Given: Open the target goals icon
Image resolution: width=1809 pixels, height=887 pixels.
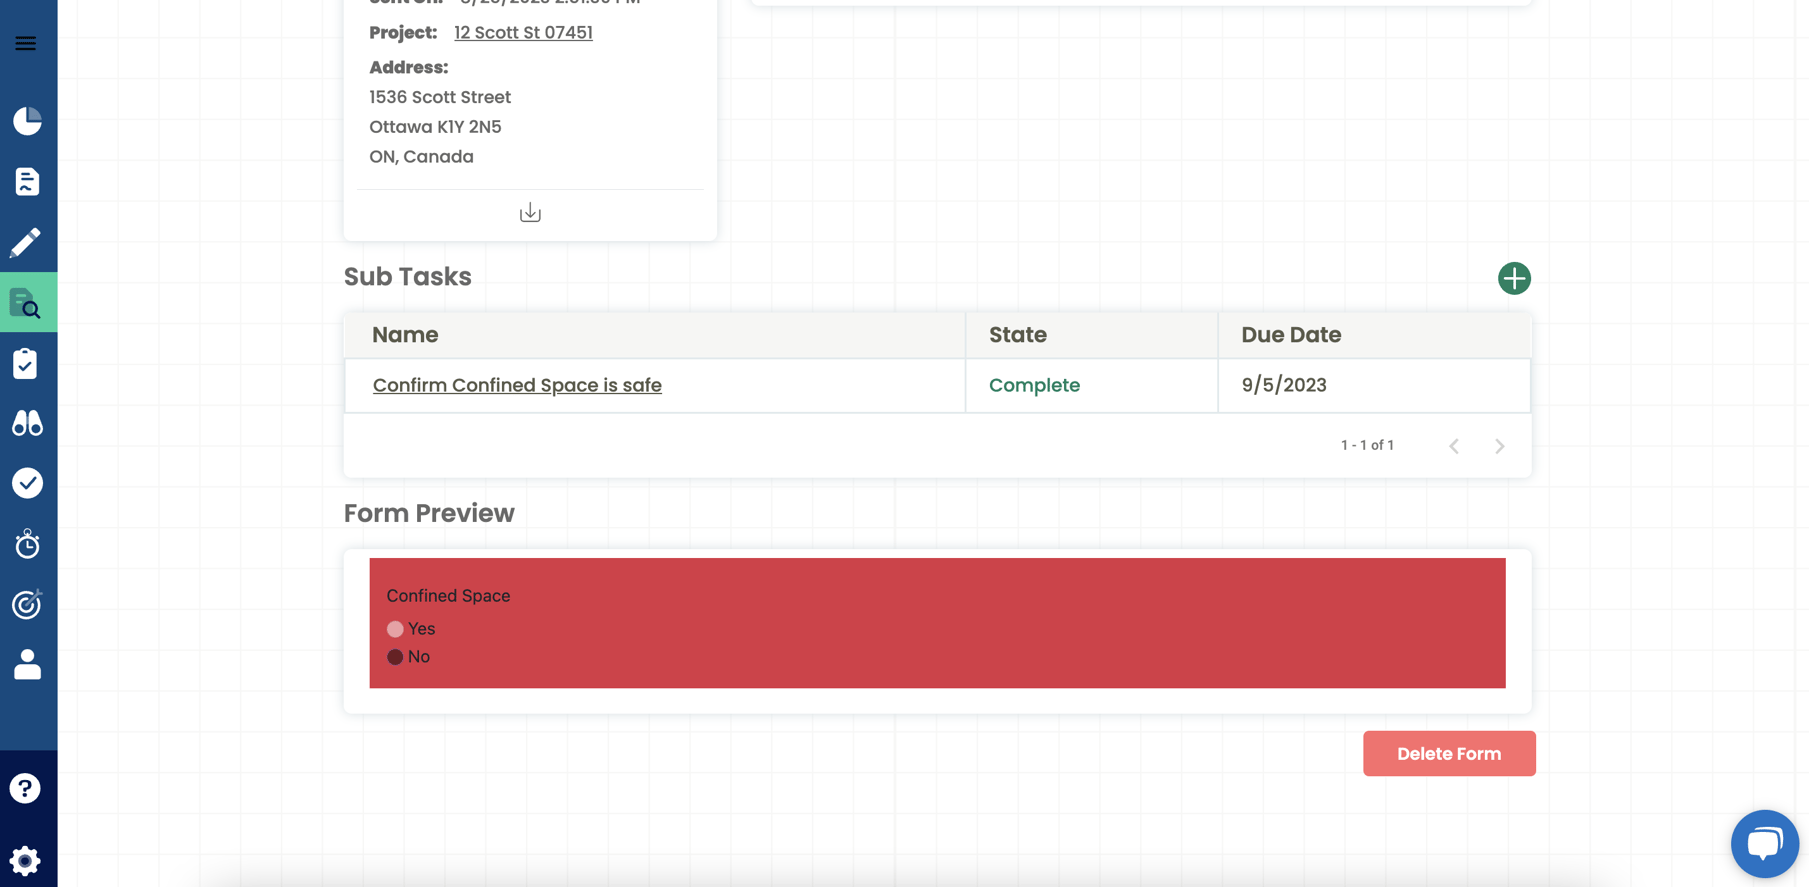Looking at the screenshot, I should coord(27,604).
